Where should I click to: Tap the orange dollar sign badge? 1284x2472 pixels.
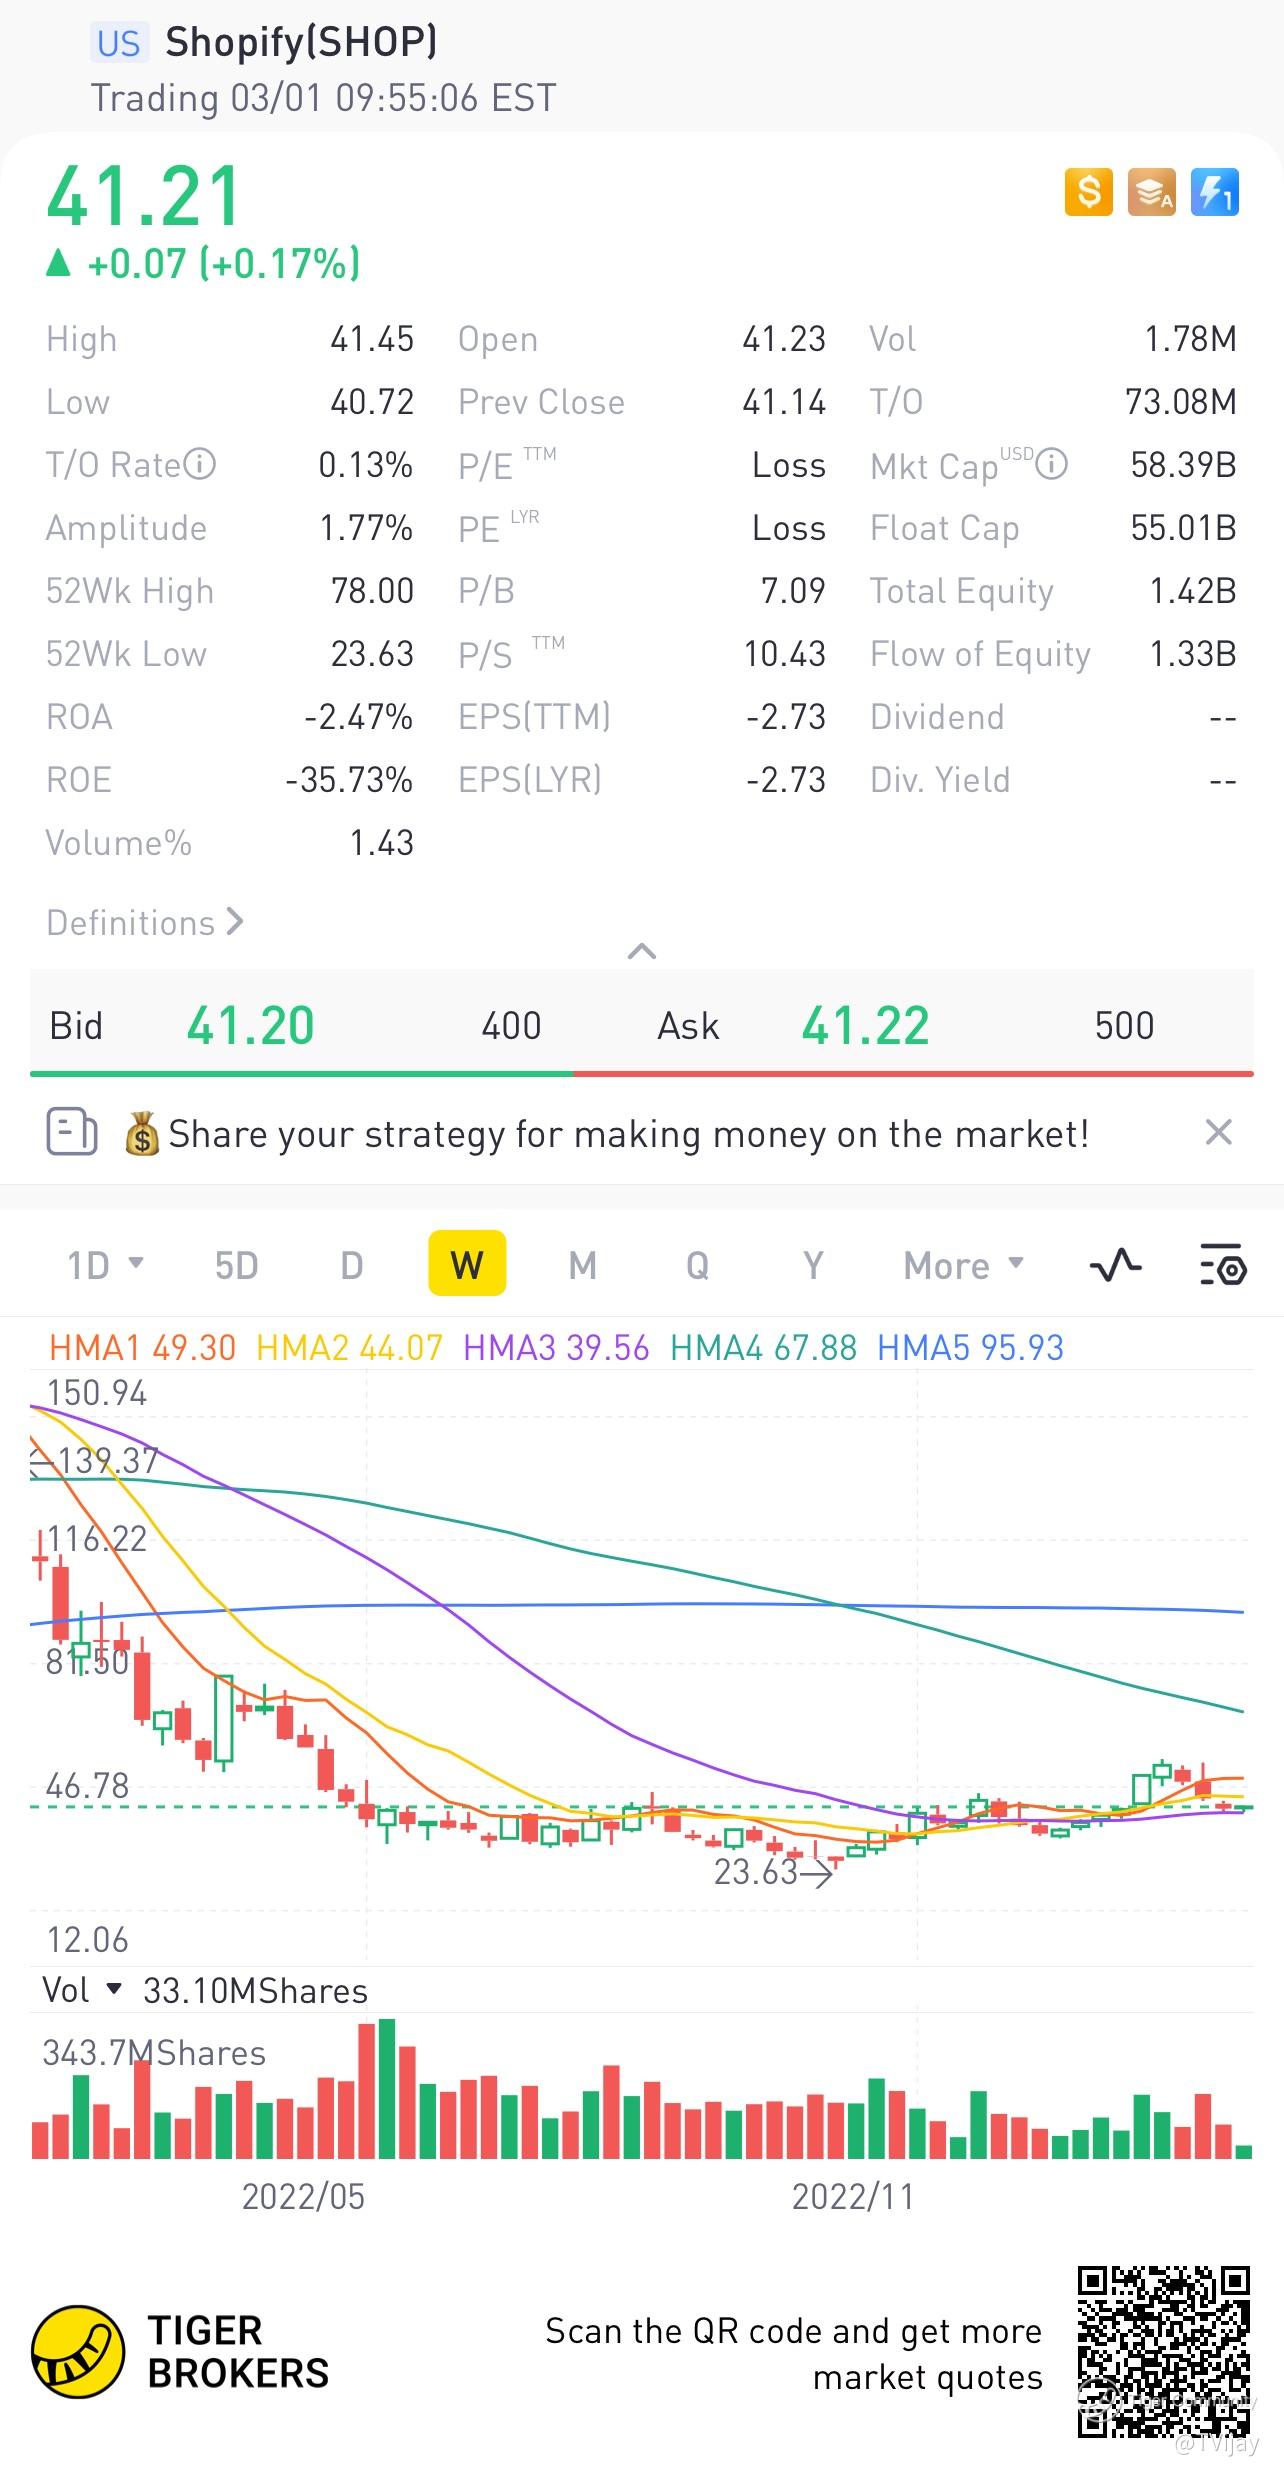(1089, 192)
